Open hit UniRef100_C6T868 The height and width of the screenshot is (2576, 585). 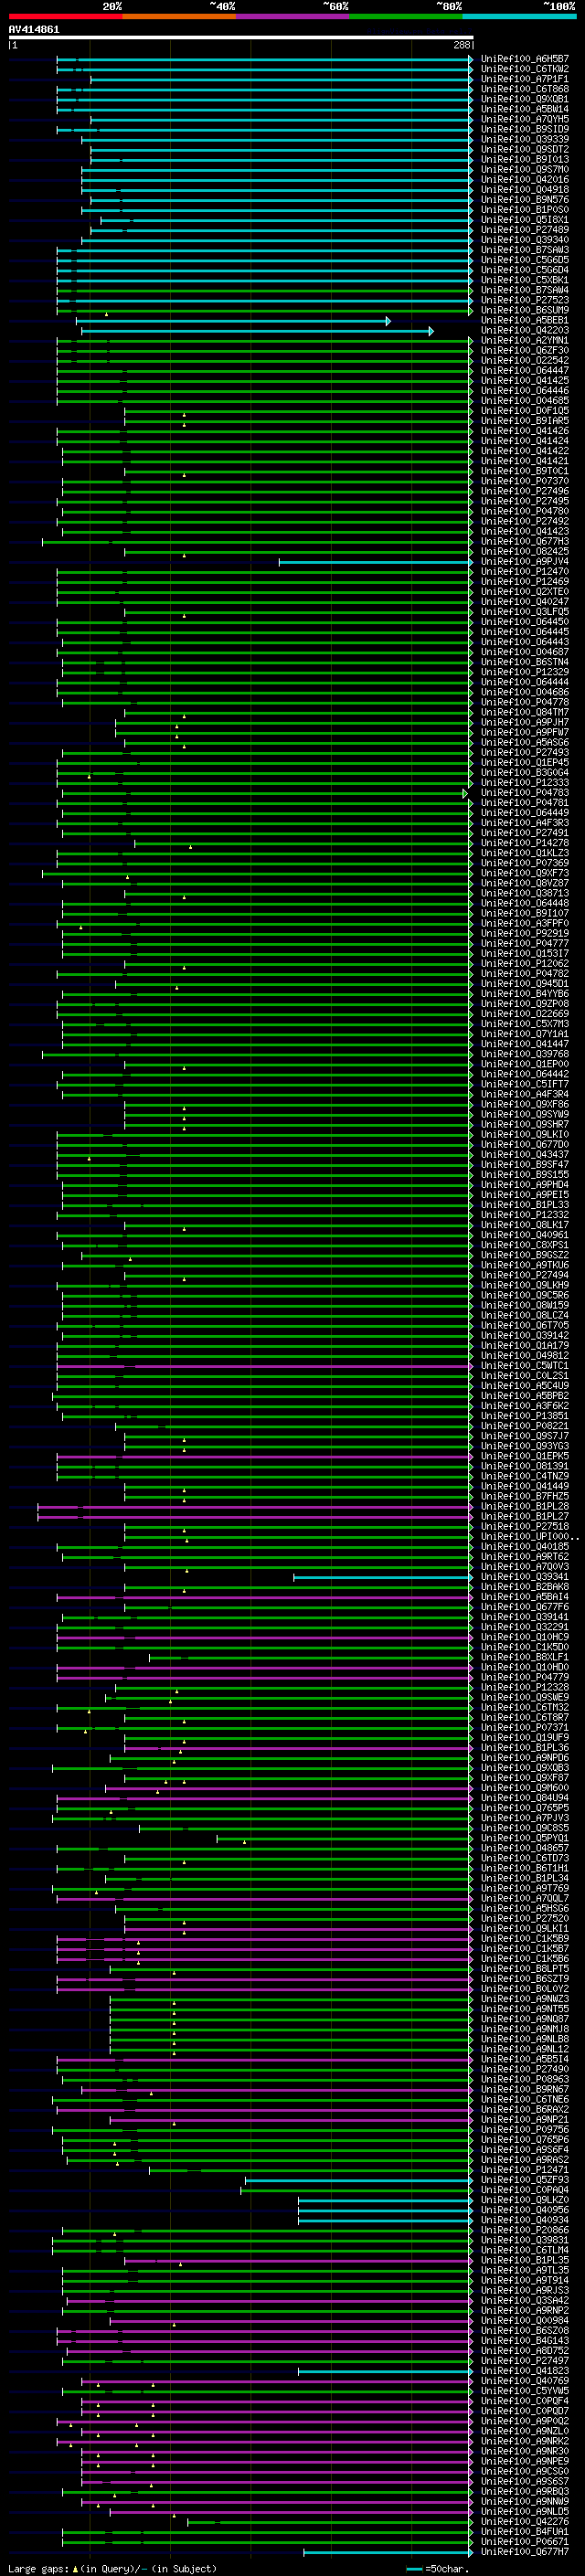click(x=525, y=89)
